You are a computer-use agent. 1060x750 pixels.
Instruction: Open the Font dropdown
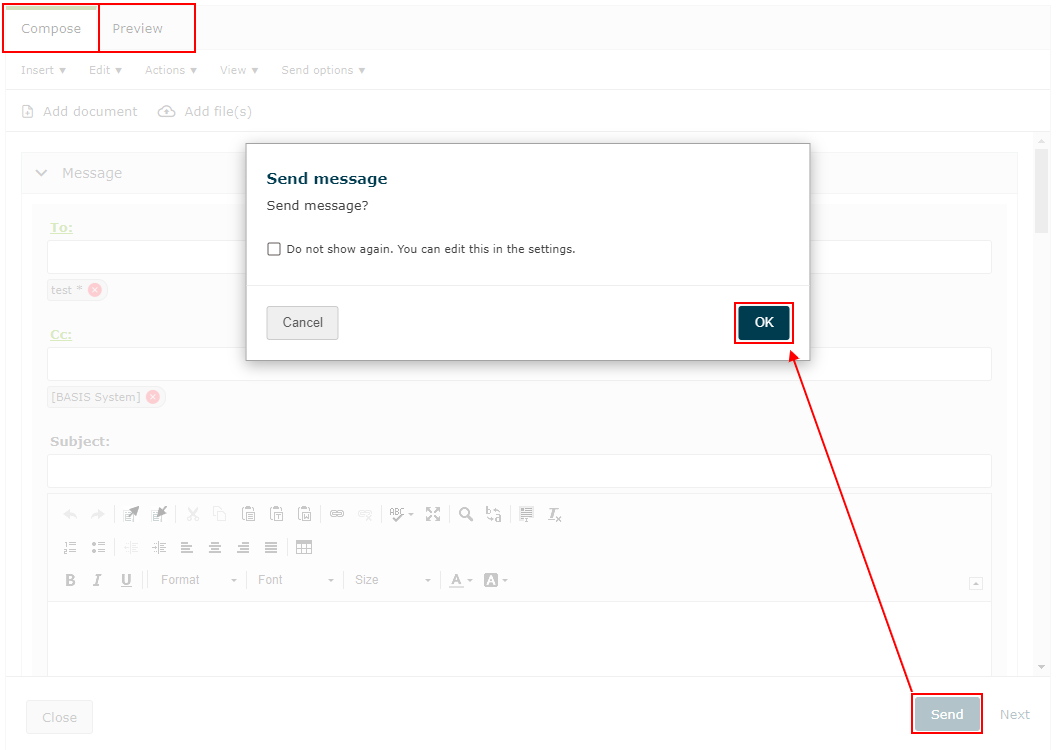[295, 580]
